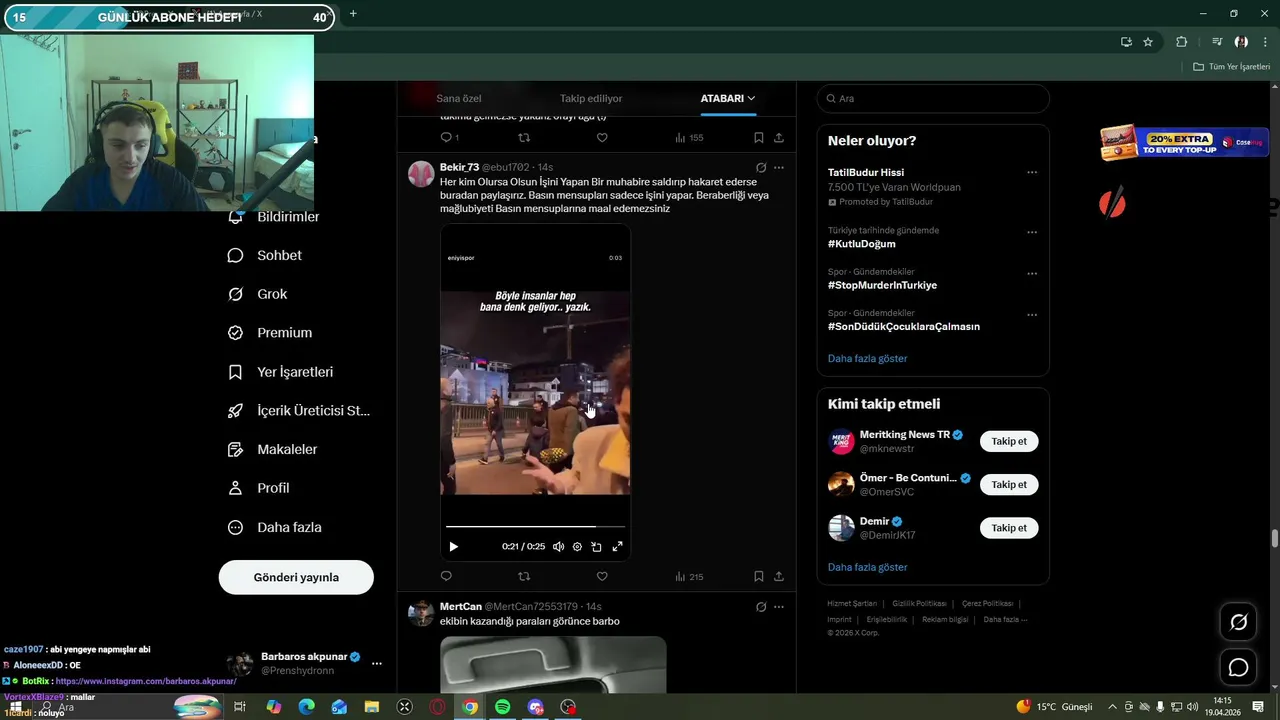
Task: Open Grok actions on MertCan's post
Action: click(x=761, y=607)
